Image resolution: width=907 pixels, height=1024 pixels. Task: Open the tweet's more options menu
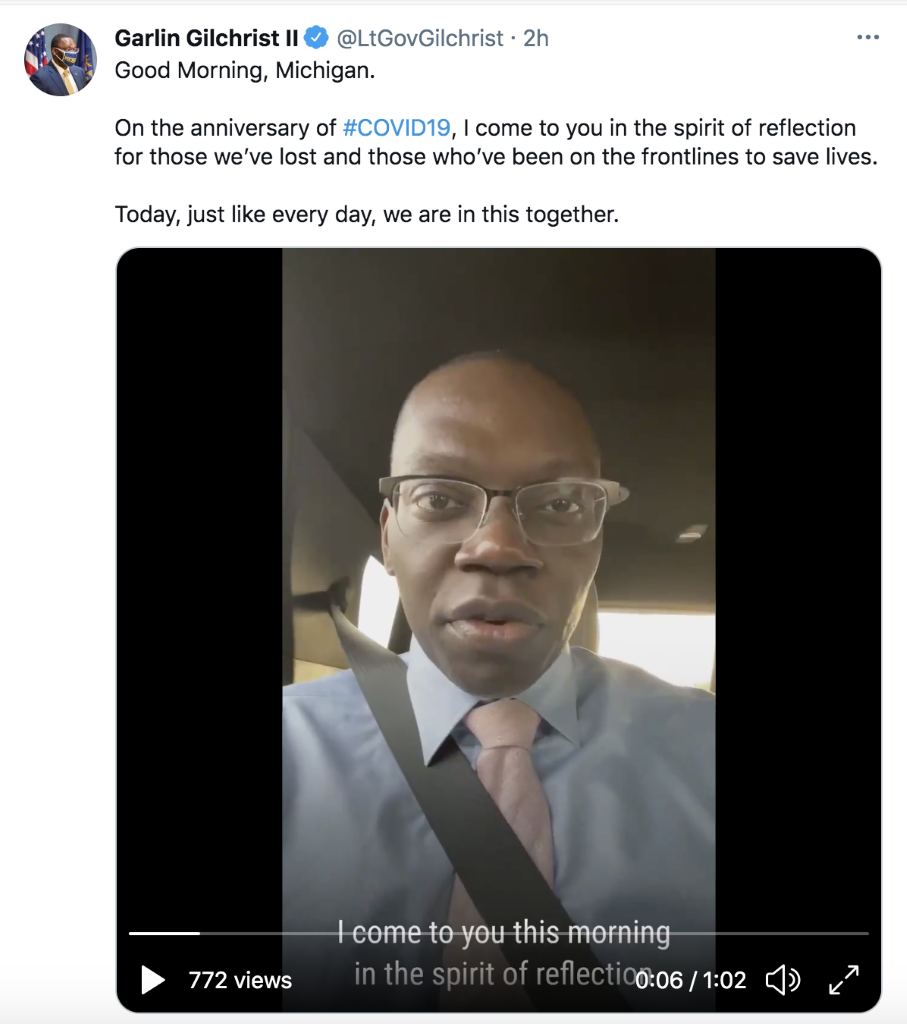click(x=868, y=38)
